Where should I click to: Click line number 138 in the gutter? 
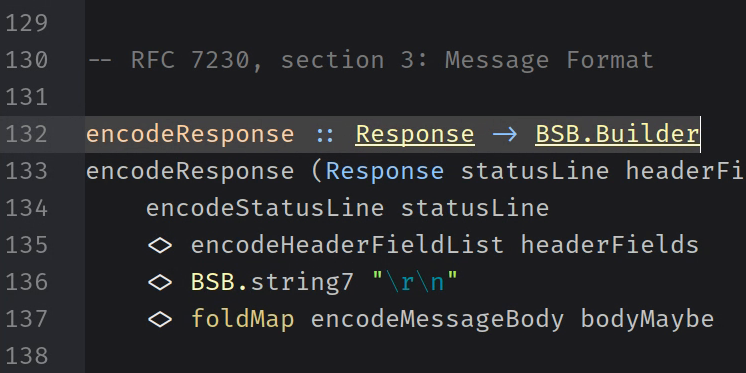pos(27,356)
